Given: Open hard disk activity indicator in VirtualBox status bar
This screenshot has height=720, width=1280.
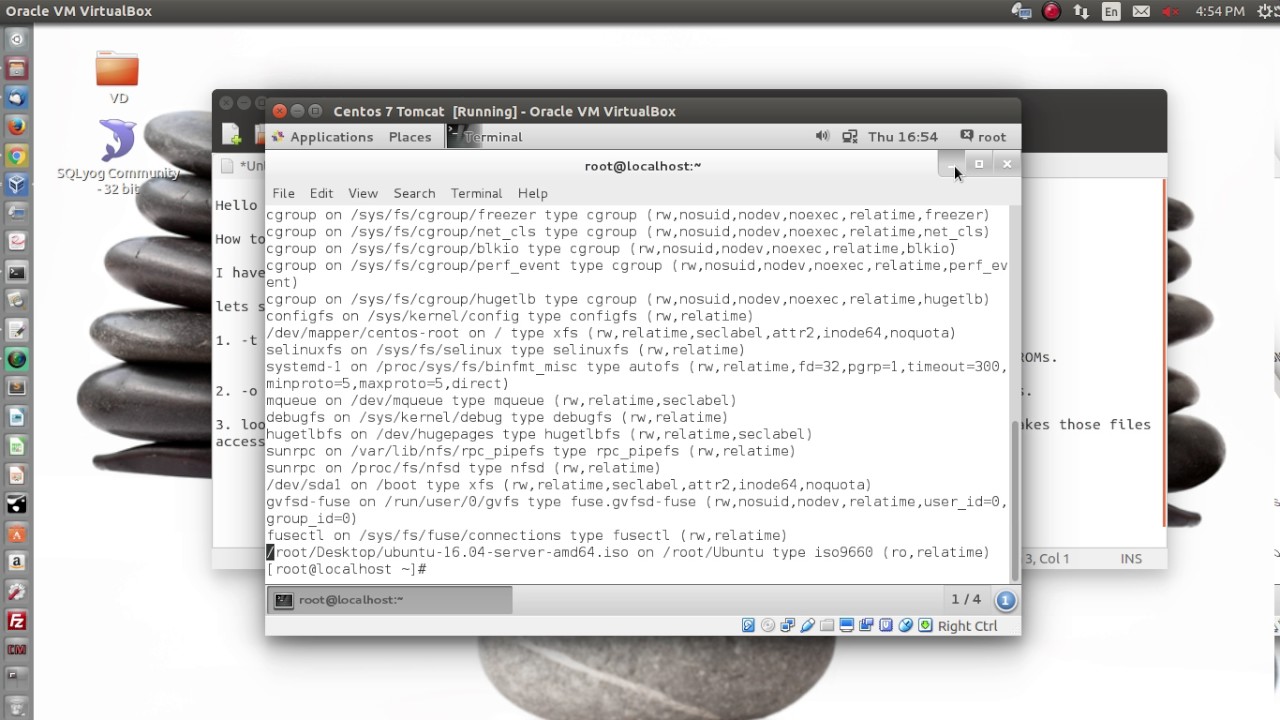Looking at the screenshot, I should (x=748, y=625).
